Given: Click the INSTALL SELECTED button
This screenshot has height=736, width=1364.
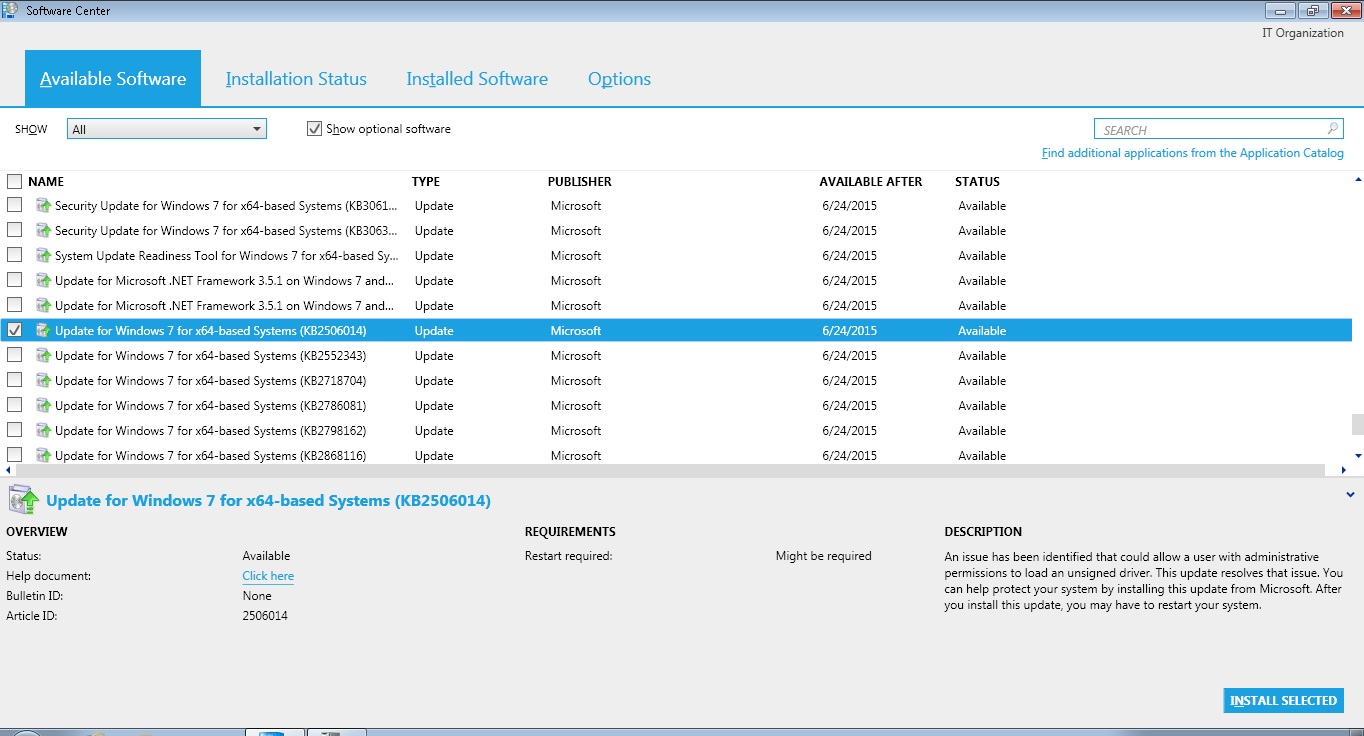Looking at the screenshot, I should coord(1283,701).
